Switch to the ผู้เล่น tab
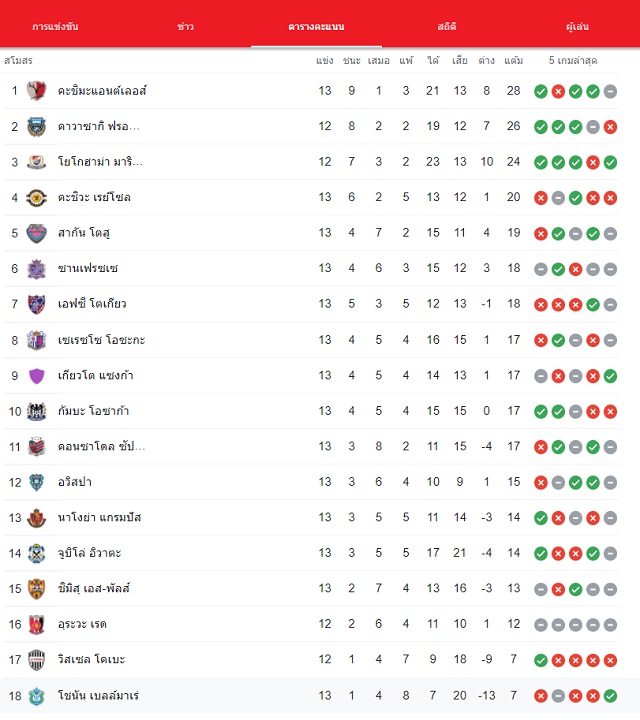 click(577, 26)
